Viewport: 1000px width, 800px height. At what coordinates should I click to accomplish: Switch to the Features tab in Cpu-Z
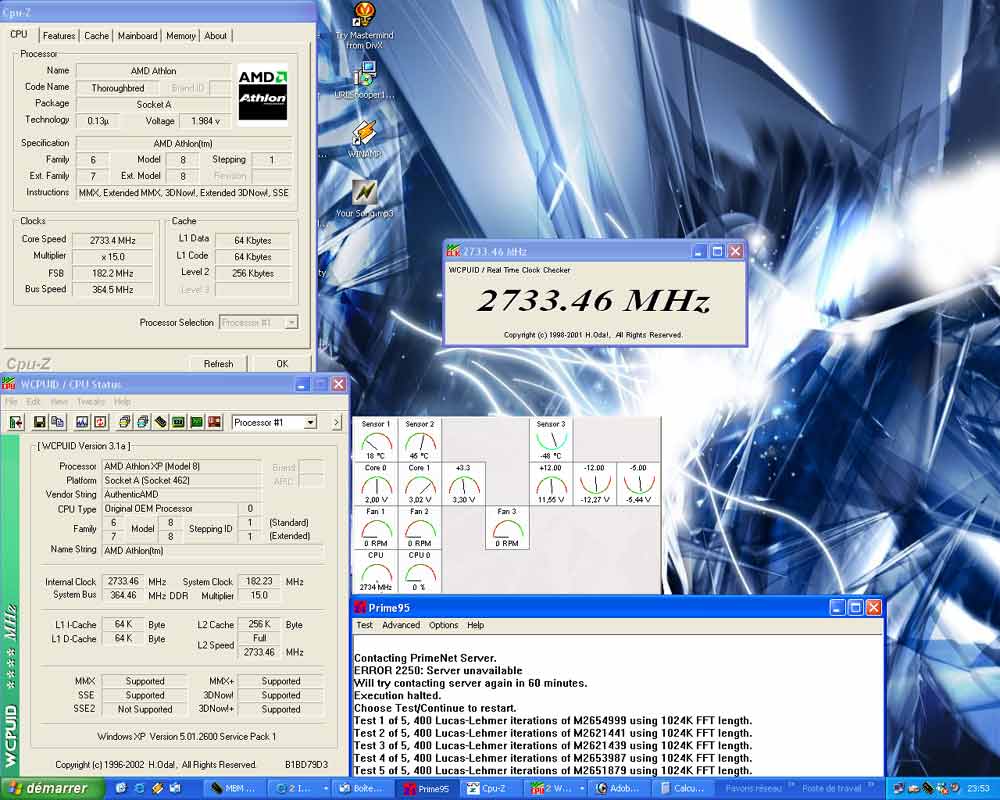tap(59, 36)
